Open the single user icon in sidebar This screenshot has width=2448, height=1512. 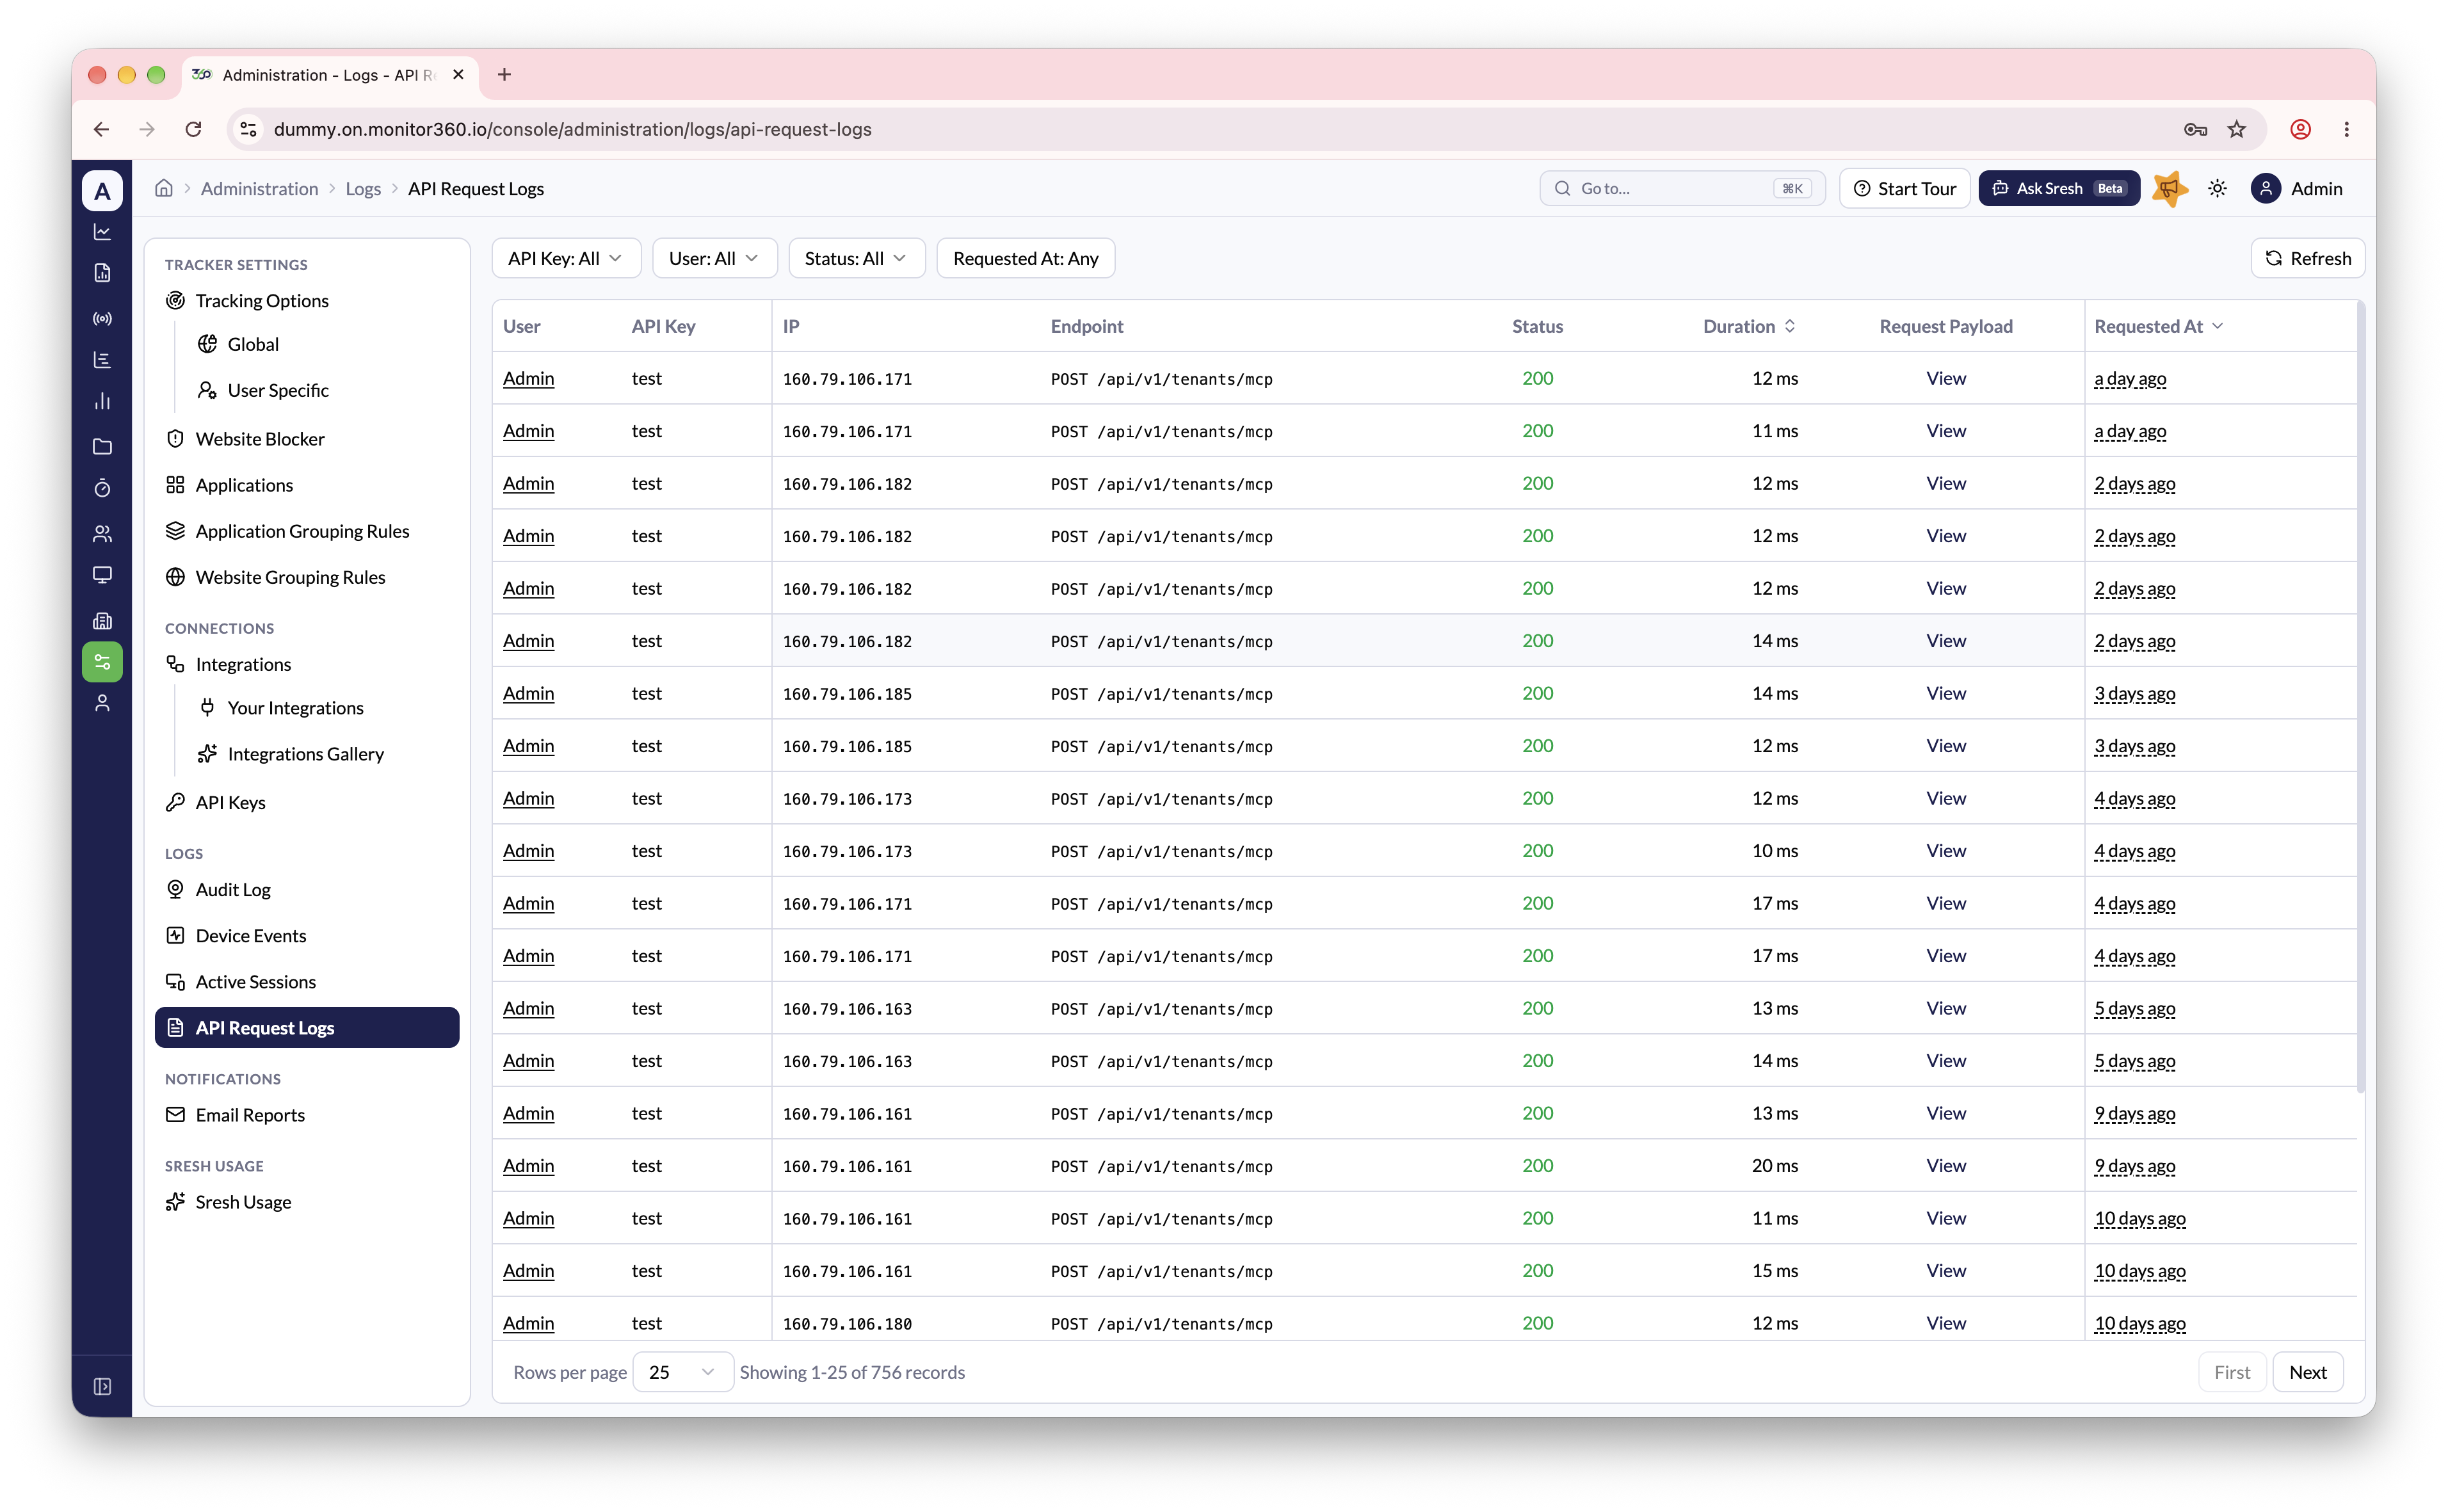102,704
